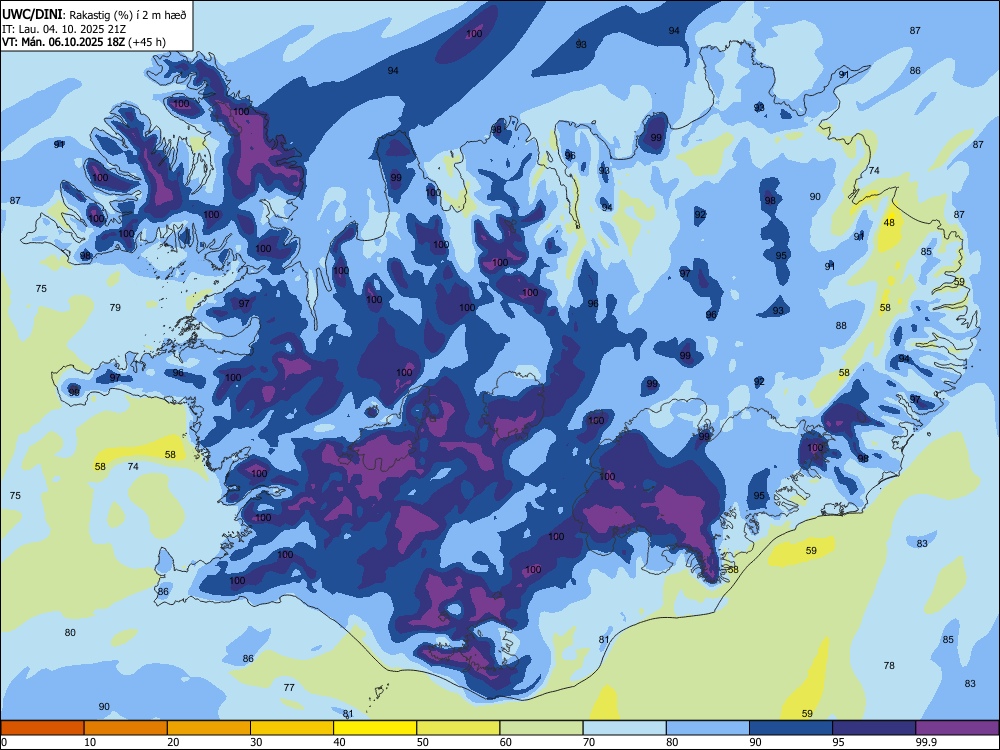Screen dimensions: 1000x750
Task: Click the 78 humidity value on the map
Action: click(889, 665)
